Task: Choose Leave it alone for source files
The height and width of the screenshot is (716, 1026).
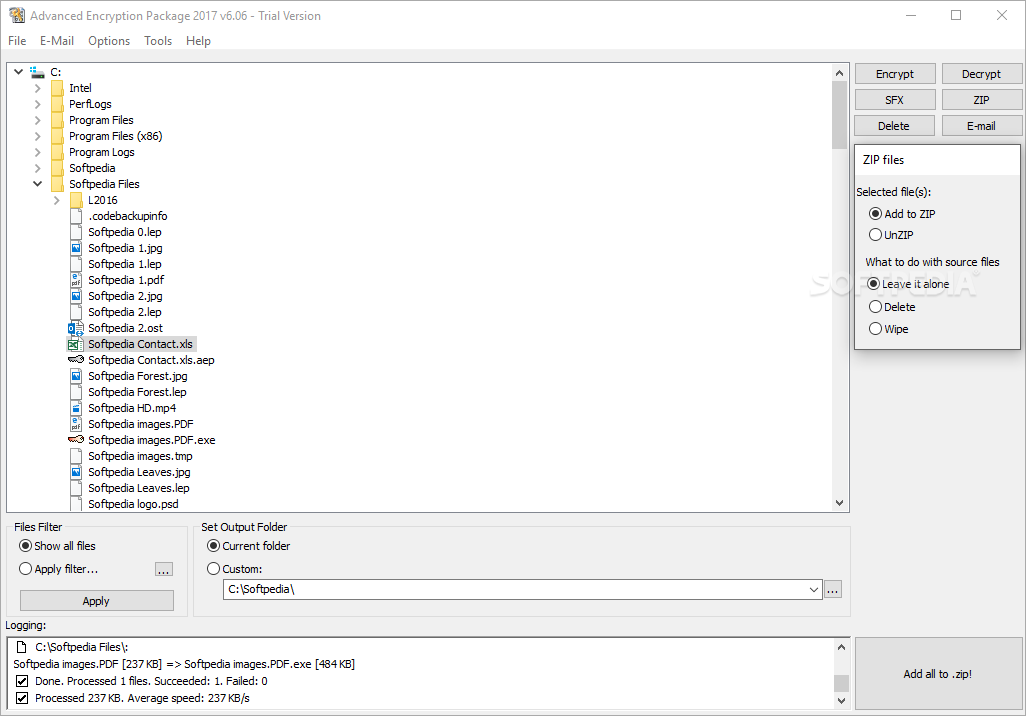Action: click(x=874, y=284)
